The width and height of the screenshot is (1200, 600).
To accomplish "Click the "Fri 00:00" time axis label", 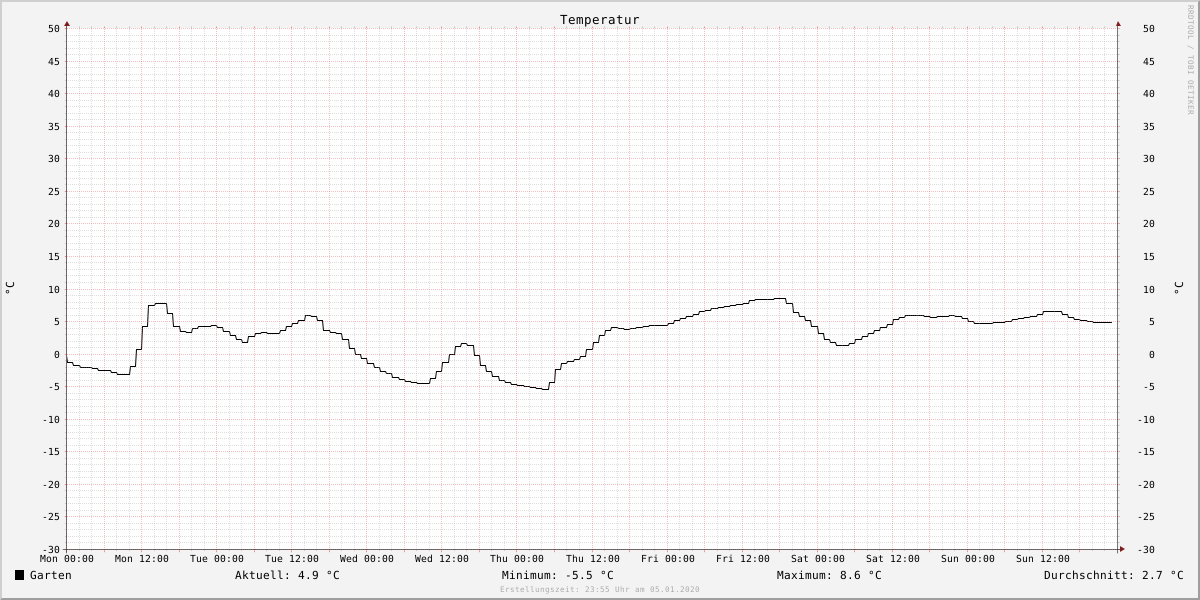I will (x=668, y=559).
